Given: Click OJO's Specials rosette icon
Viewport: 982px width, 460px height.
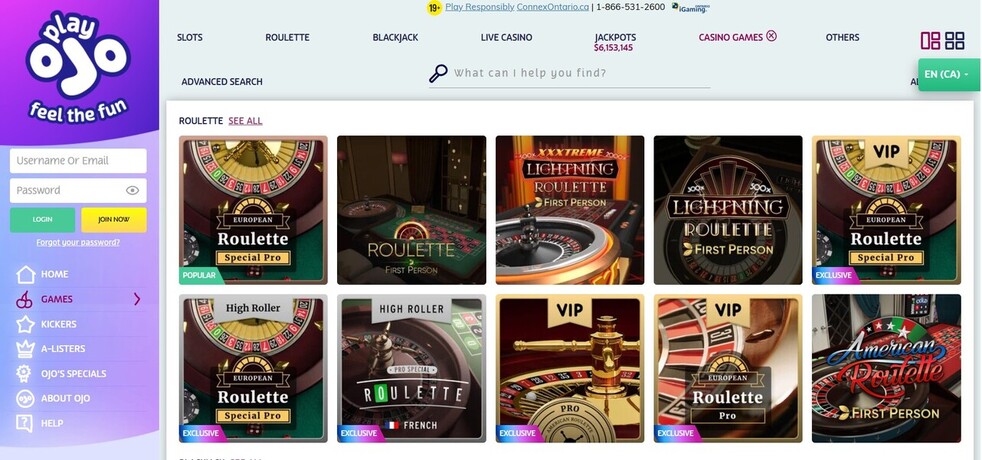Looking at the screenshot, I should point(25,374).
